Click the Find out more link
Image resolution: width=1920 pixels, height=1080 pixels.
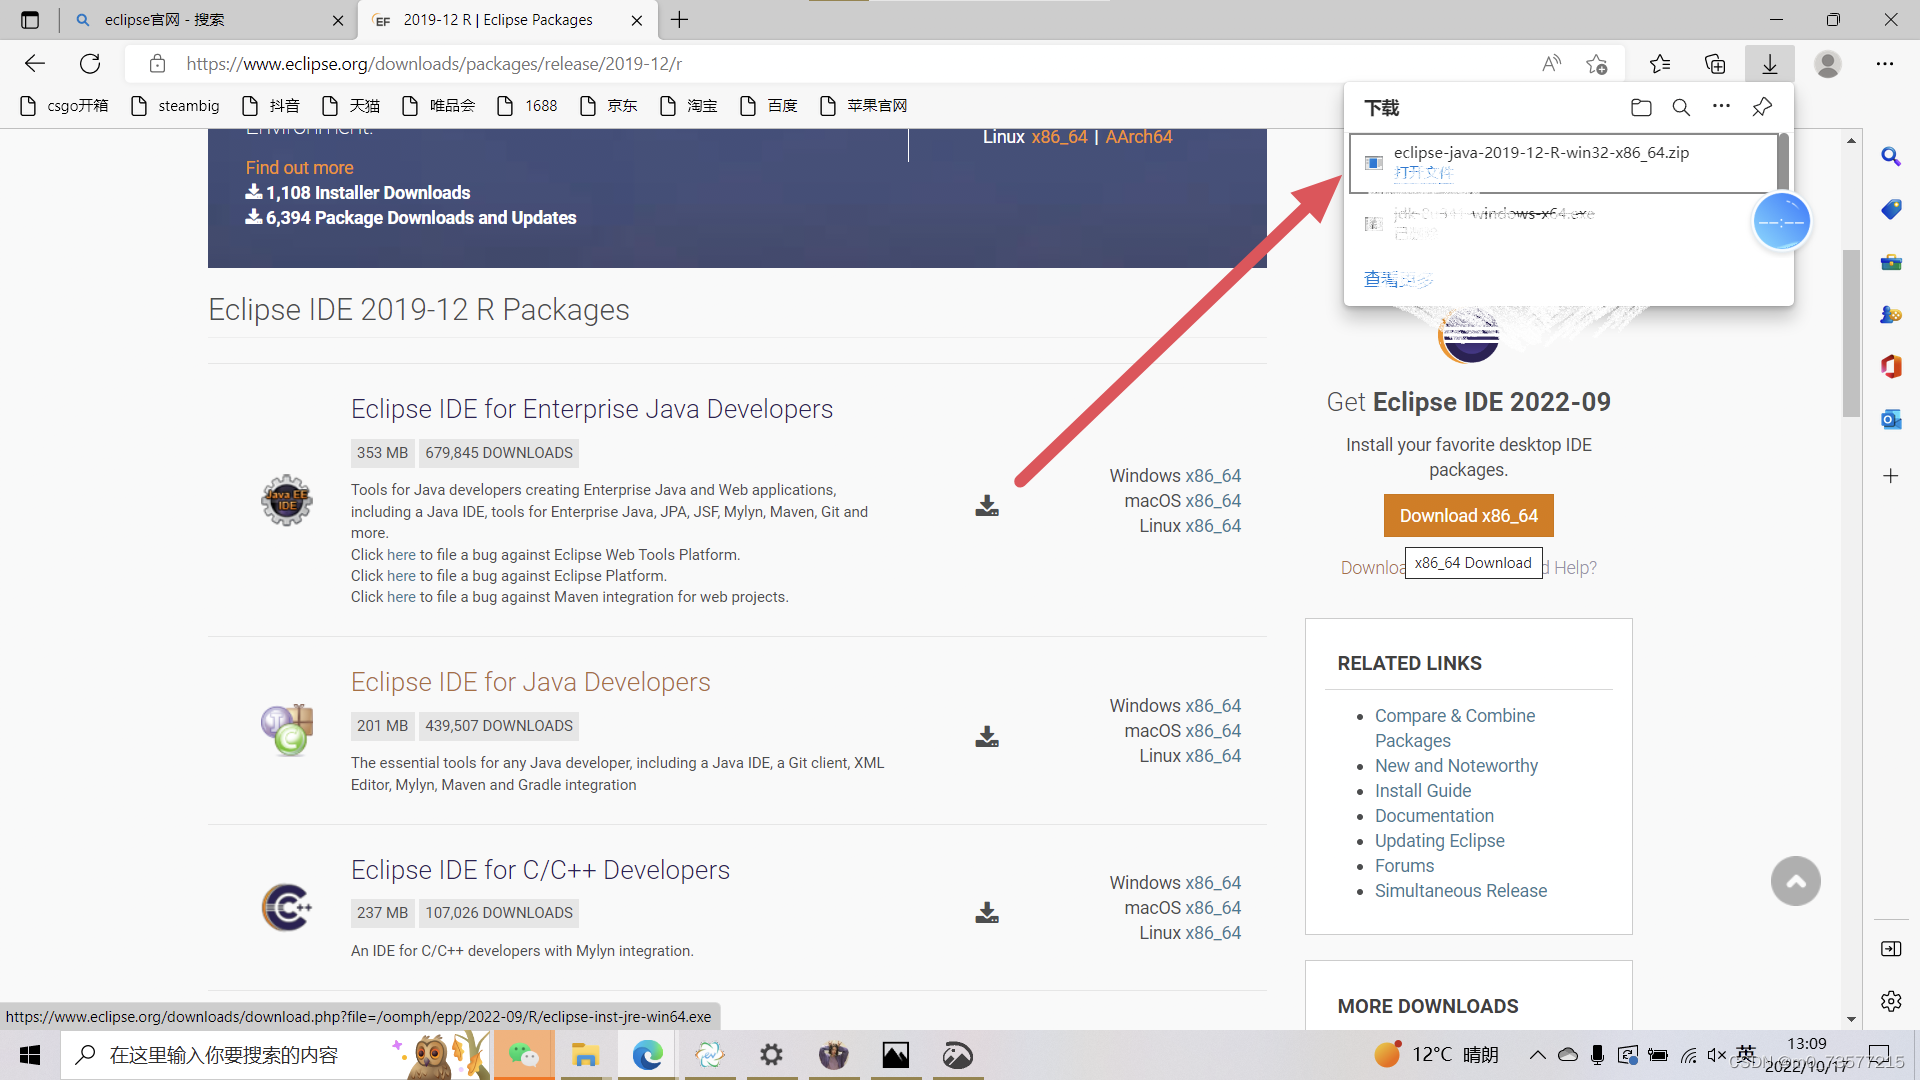point(300,167)
